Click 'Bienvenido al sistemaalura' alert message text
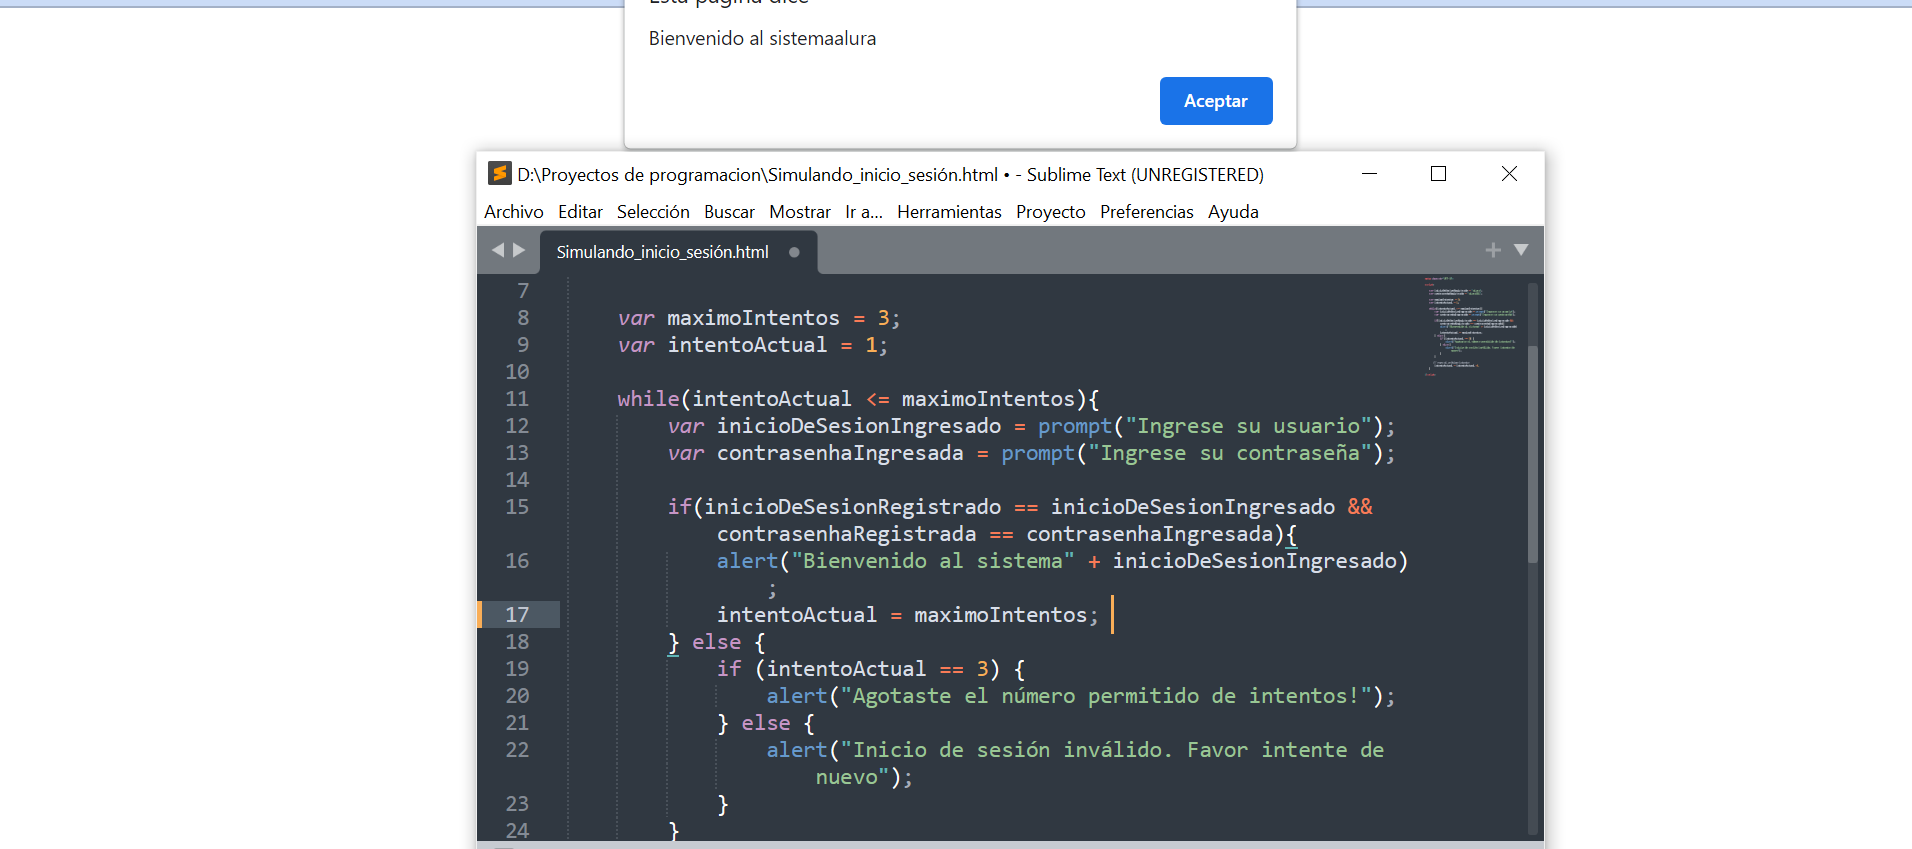The width and height of the screenshot is (1912, 849). pyautogui.click(x=762, y=38)
